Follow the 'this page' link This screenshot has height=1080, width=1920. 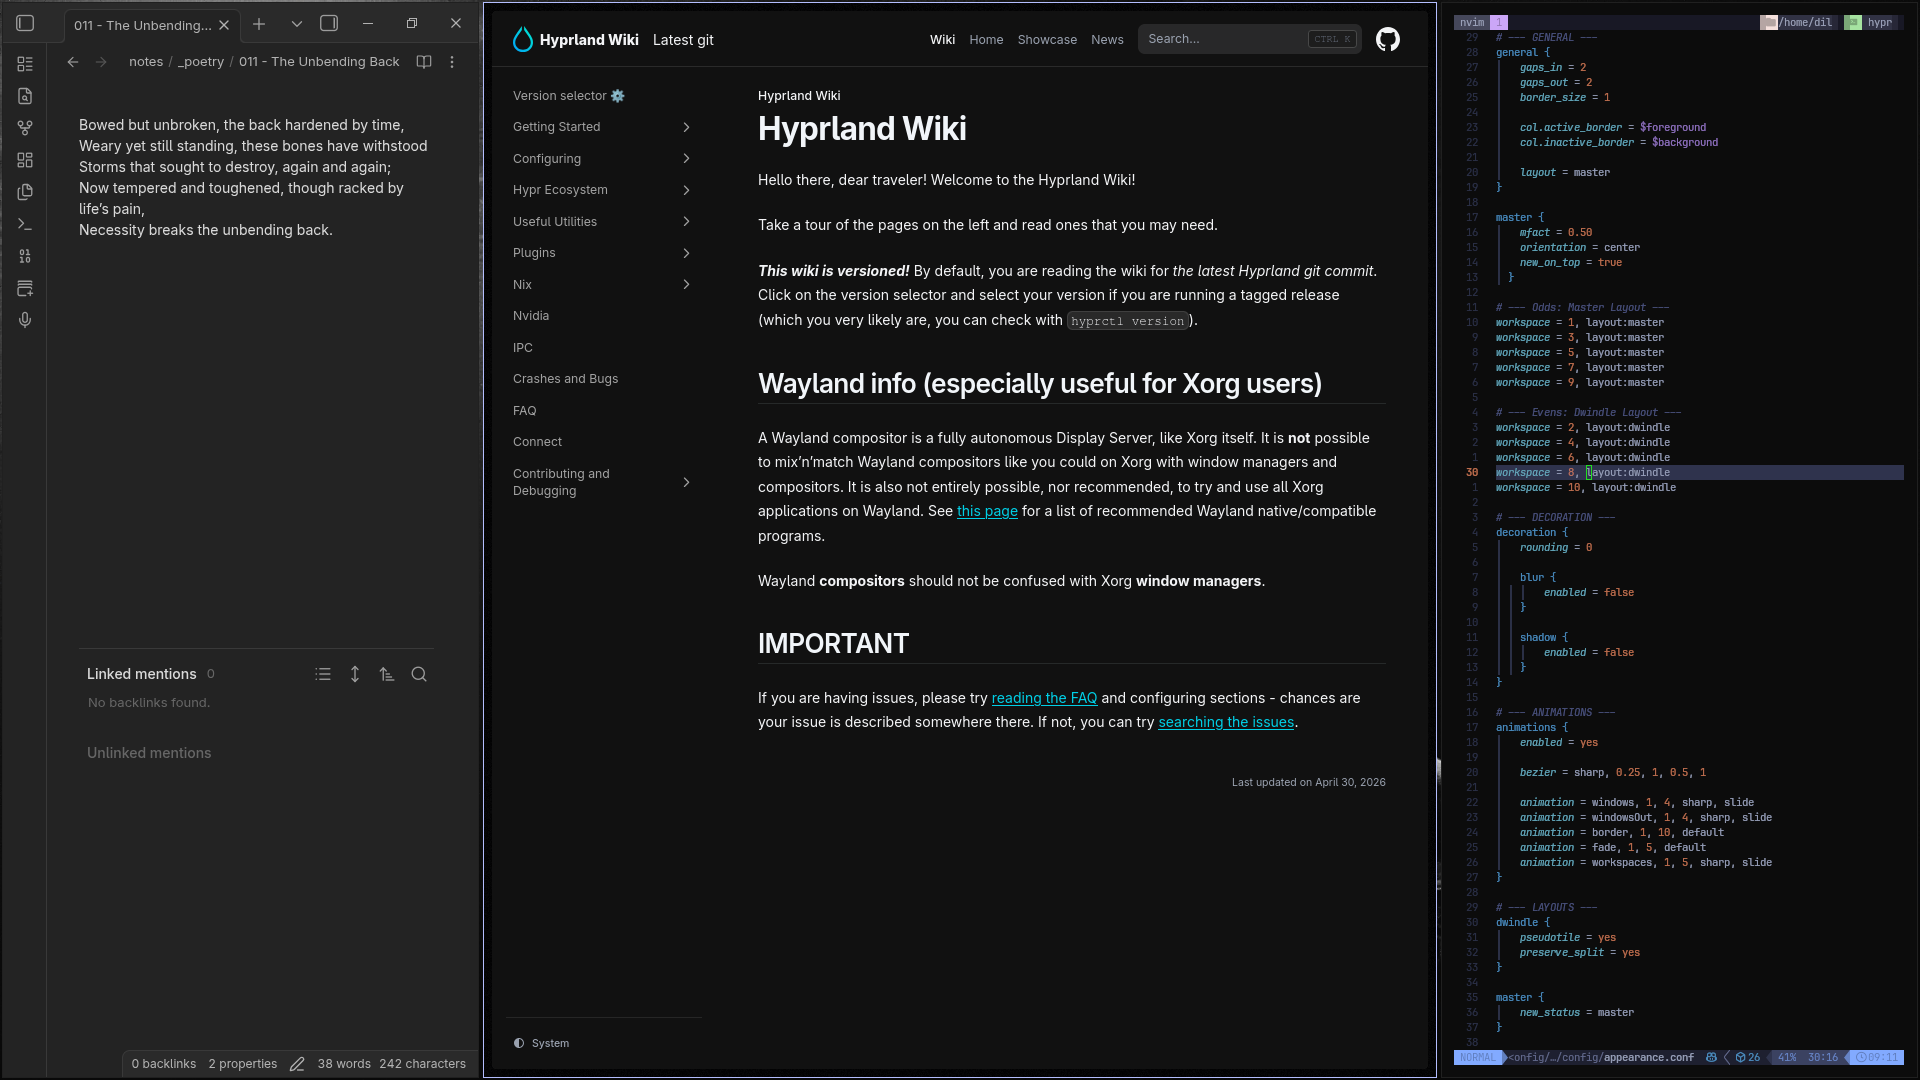point(987,511)
